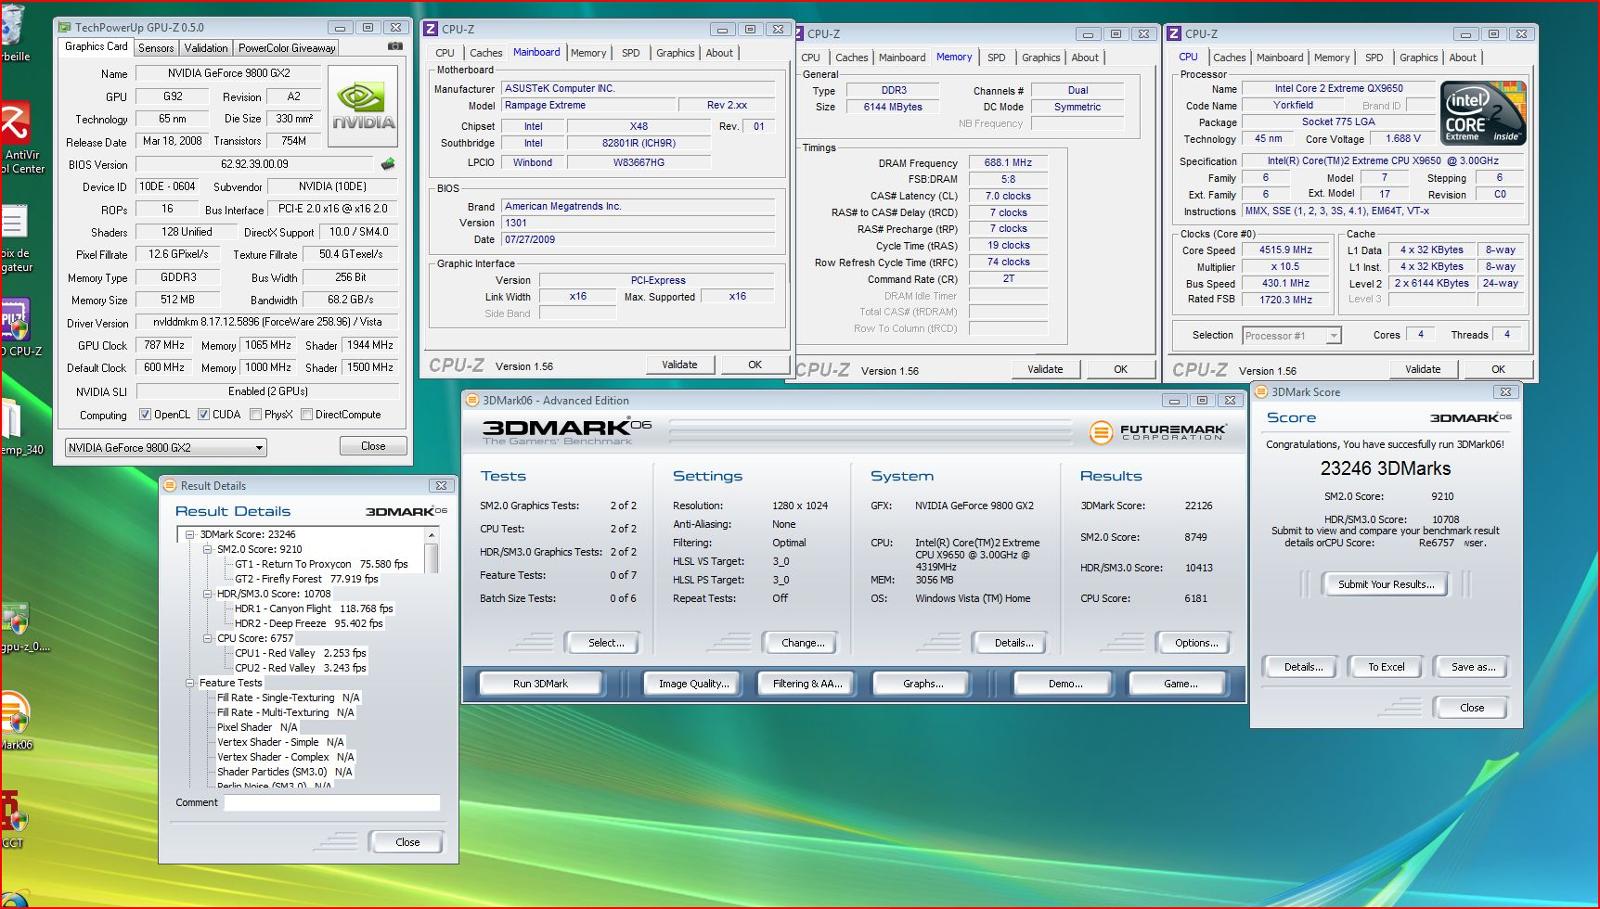
Task: Open SPD tab in Mainboard CPU-Z window
Action: click(630, 53)
